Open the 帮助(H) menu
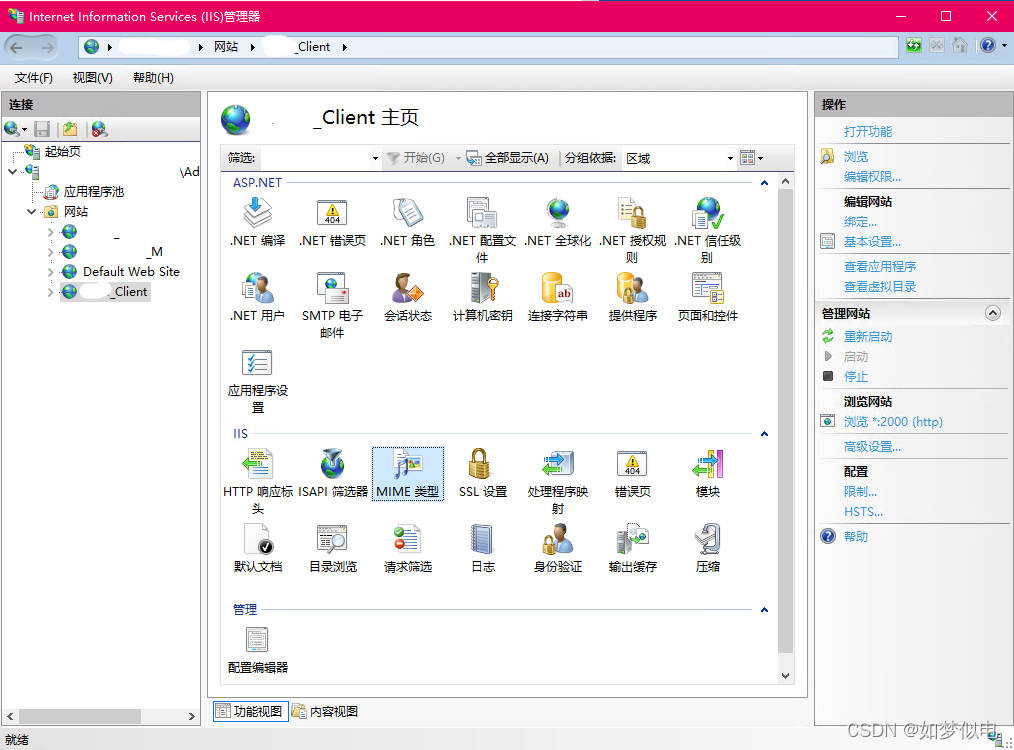 click(x=153, y=78)
